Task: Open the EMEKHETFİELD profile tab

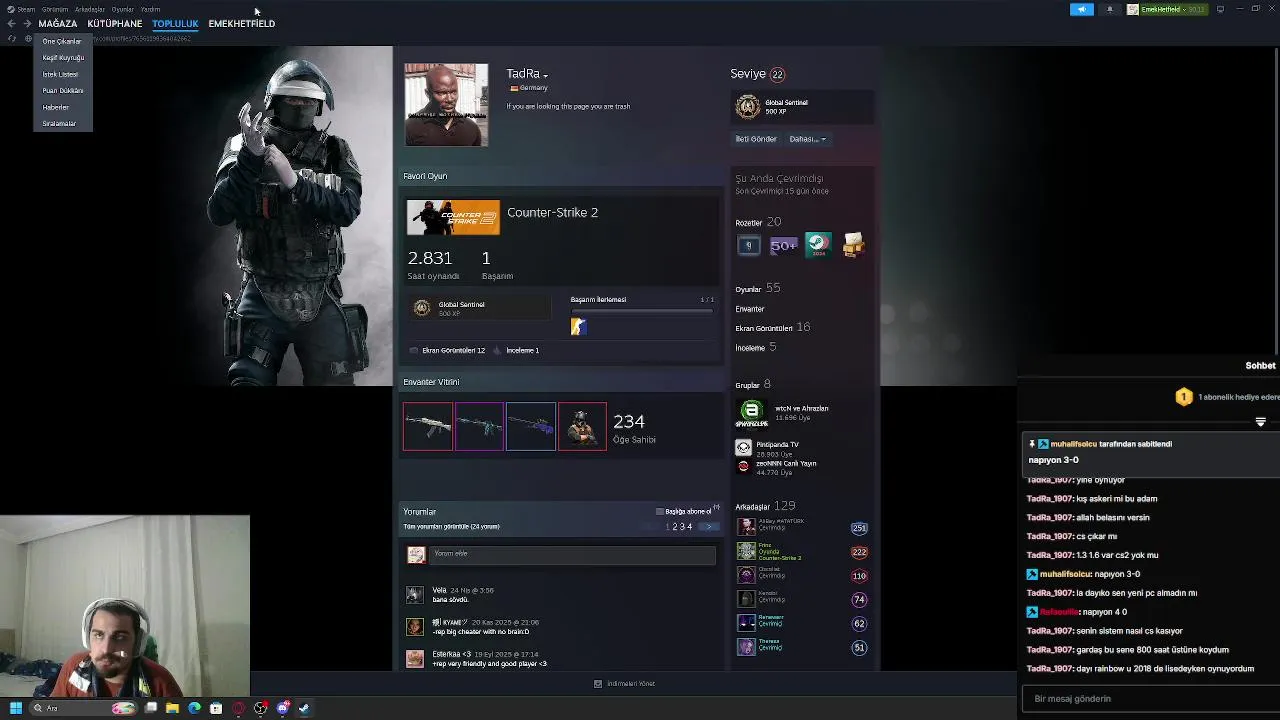Action: [242, 23]
